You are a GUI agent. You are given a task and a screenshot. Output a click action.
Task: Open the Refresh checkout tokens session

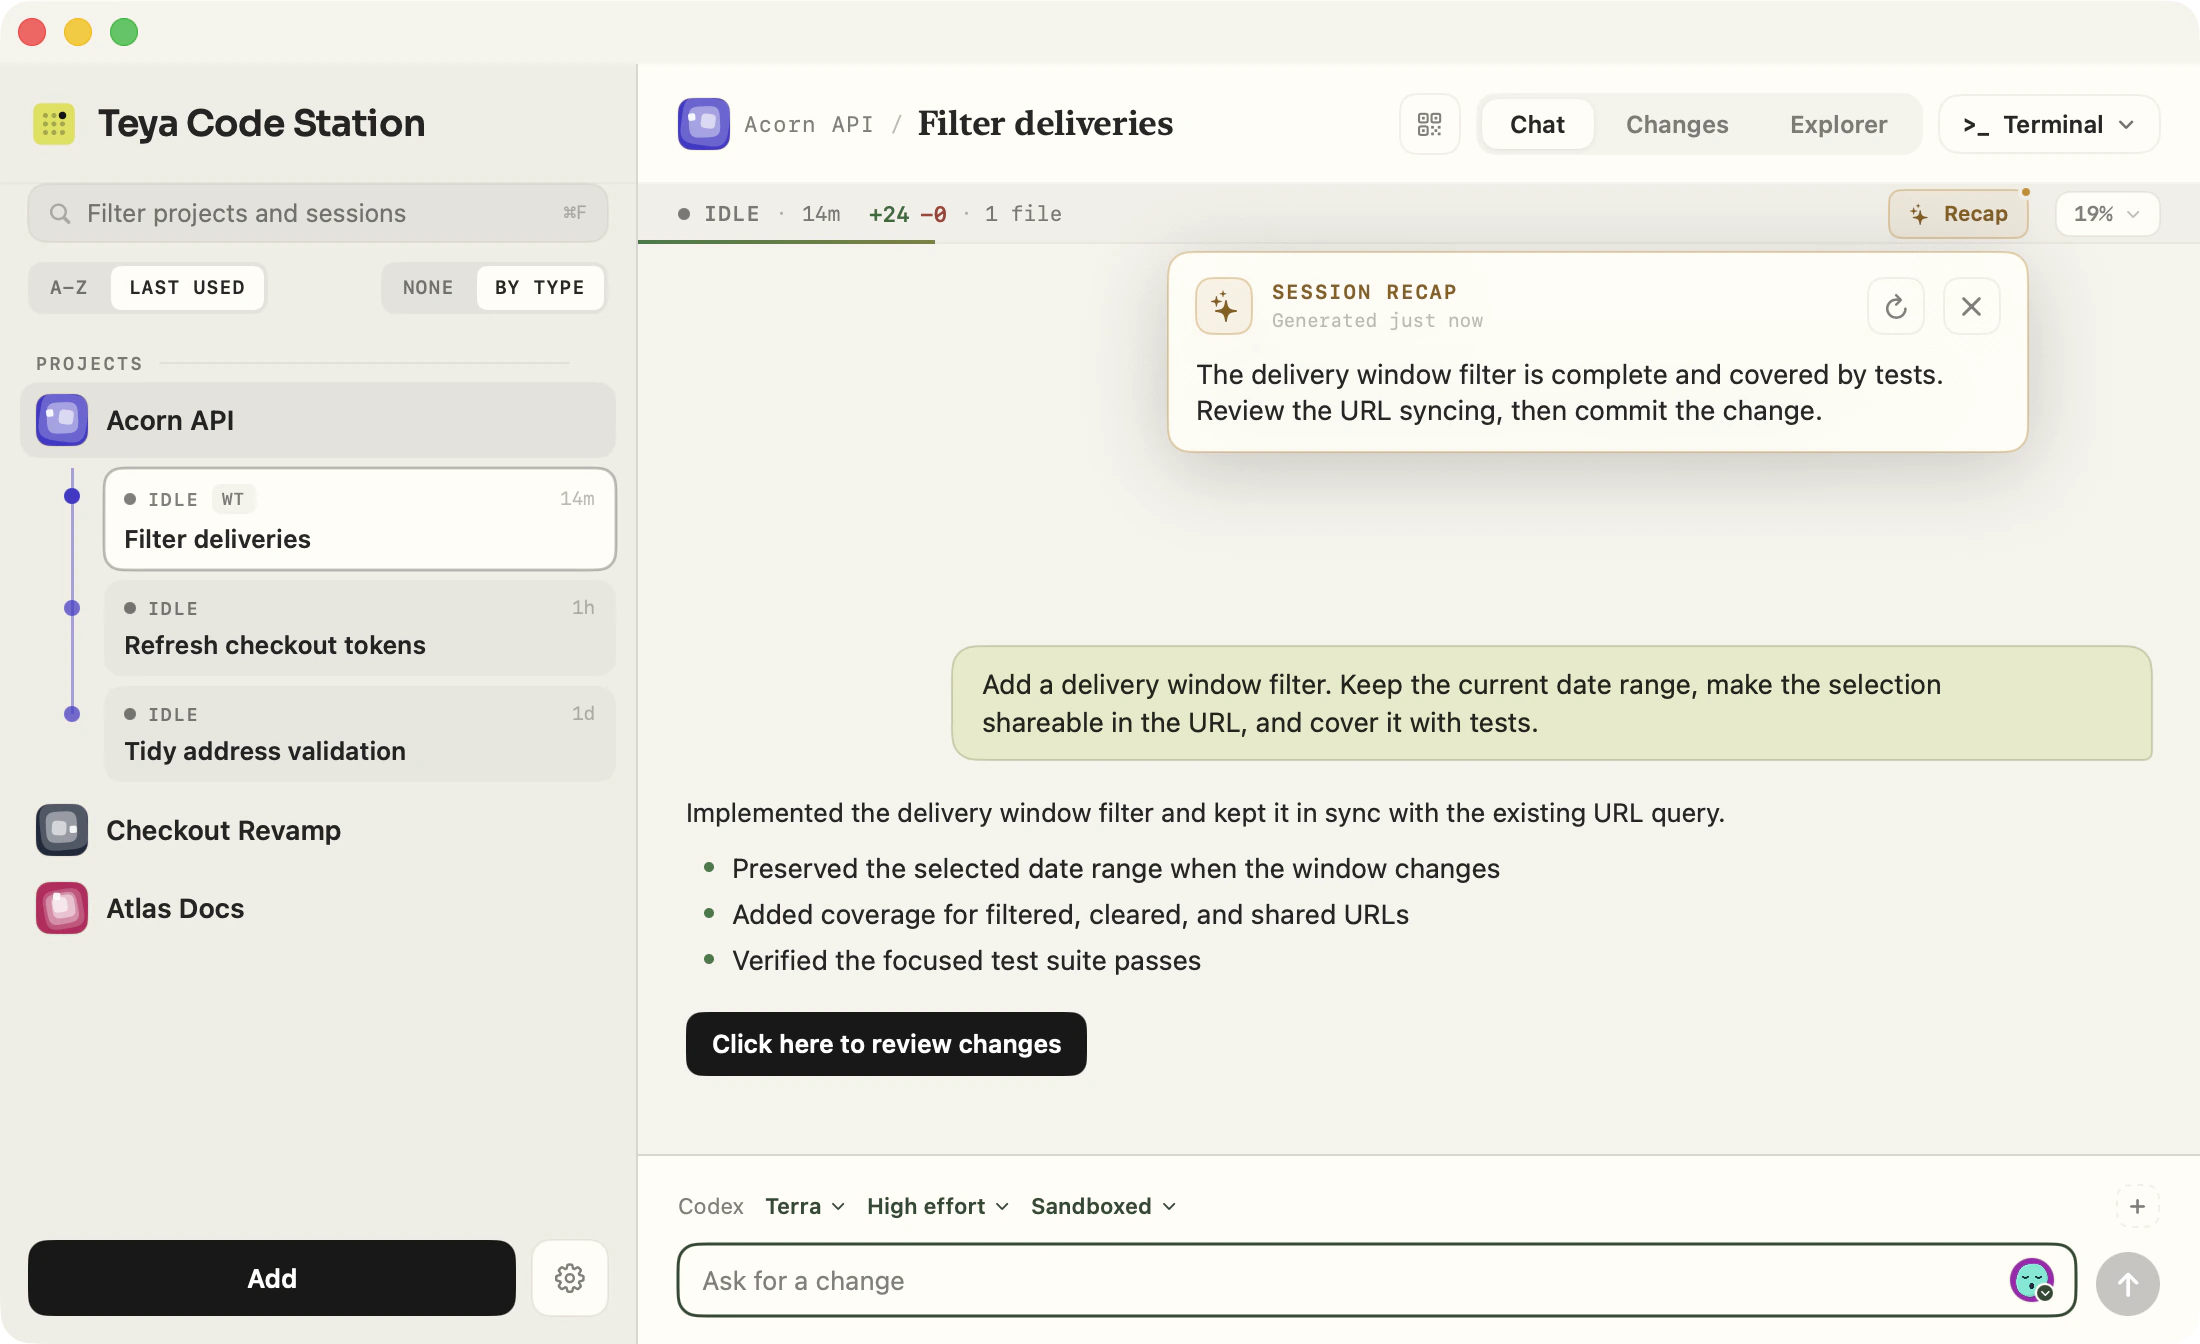click(x=360, y=628)
